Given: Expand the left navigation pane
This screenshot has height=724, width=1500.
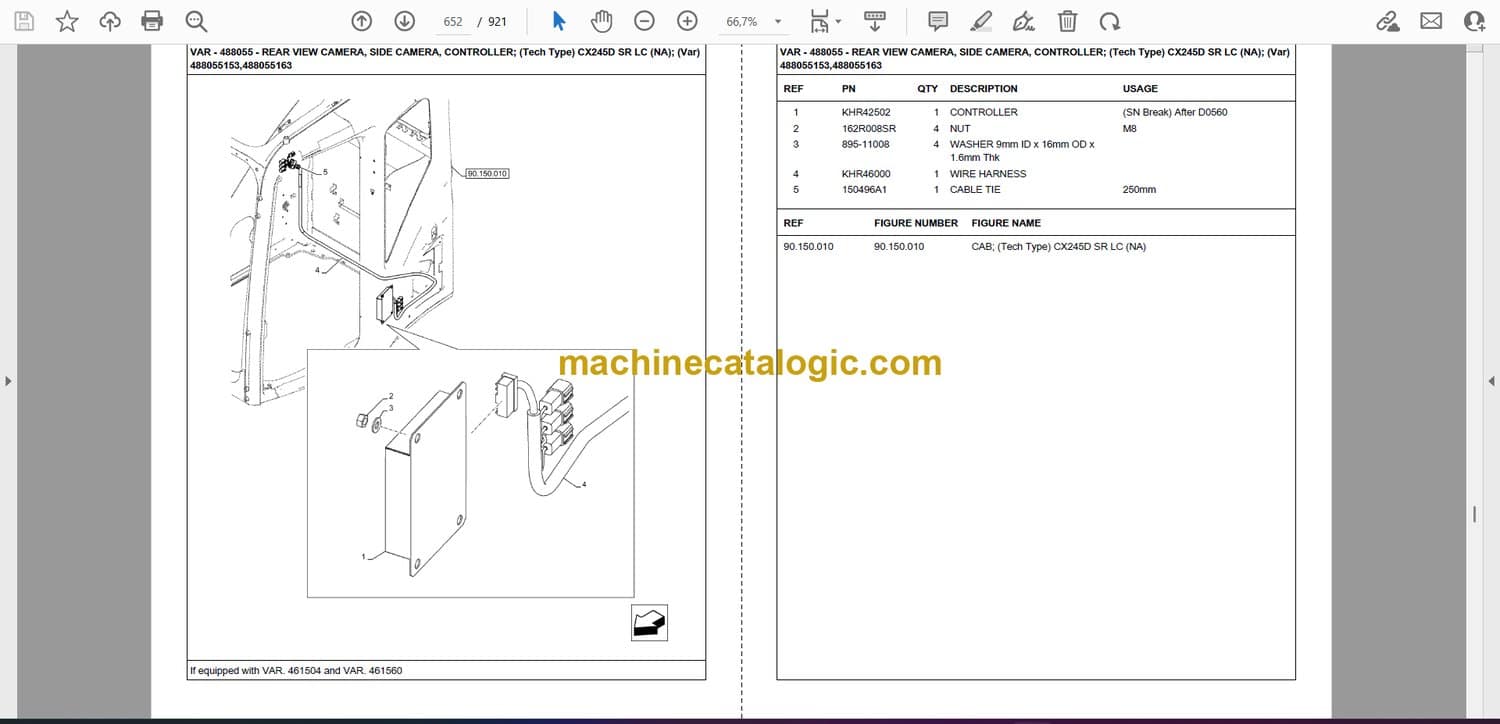Looking at the screenshot, I should pyautogui.click(x=8, y=381).
